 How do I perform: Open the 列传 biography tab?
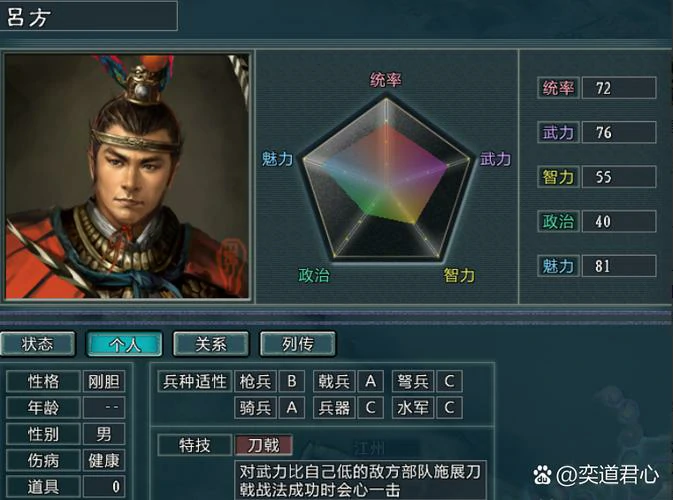pos(297,344)
